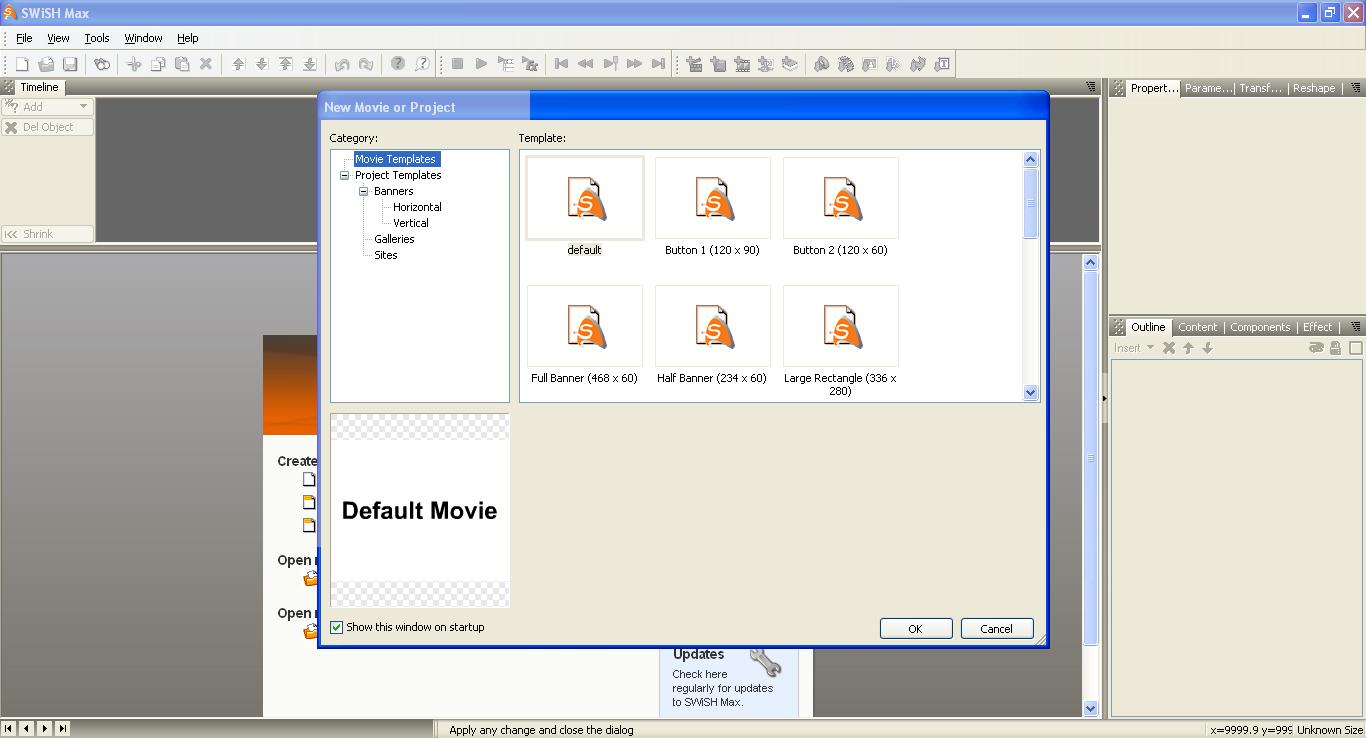Click the Paste toolbar icon
The image size is (1366, 738).
tap(182, 64)
